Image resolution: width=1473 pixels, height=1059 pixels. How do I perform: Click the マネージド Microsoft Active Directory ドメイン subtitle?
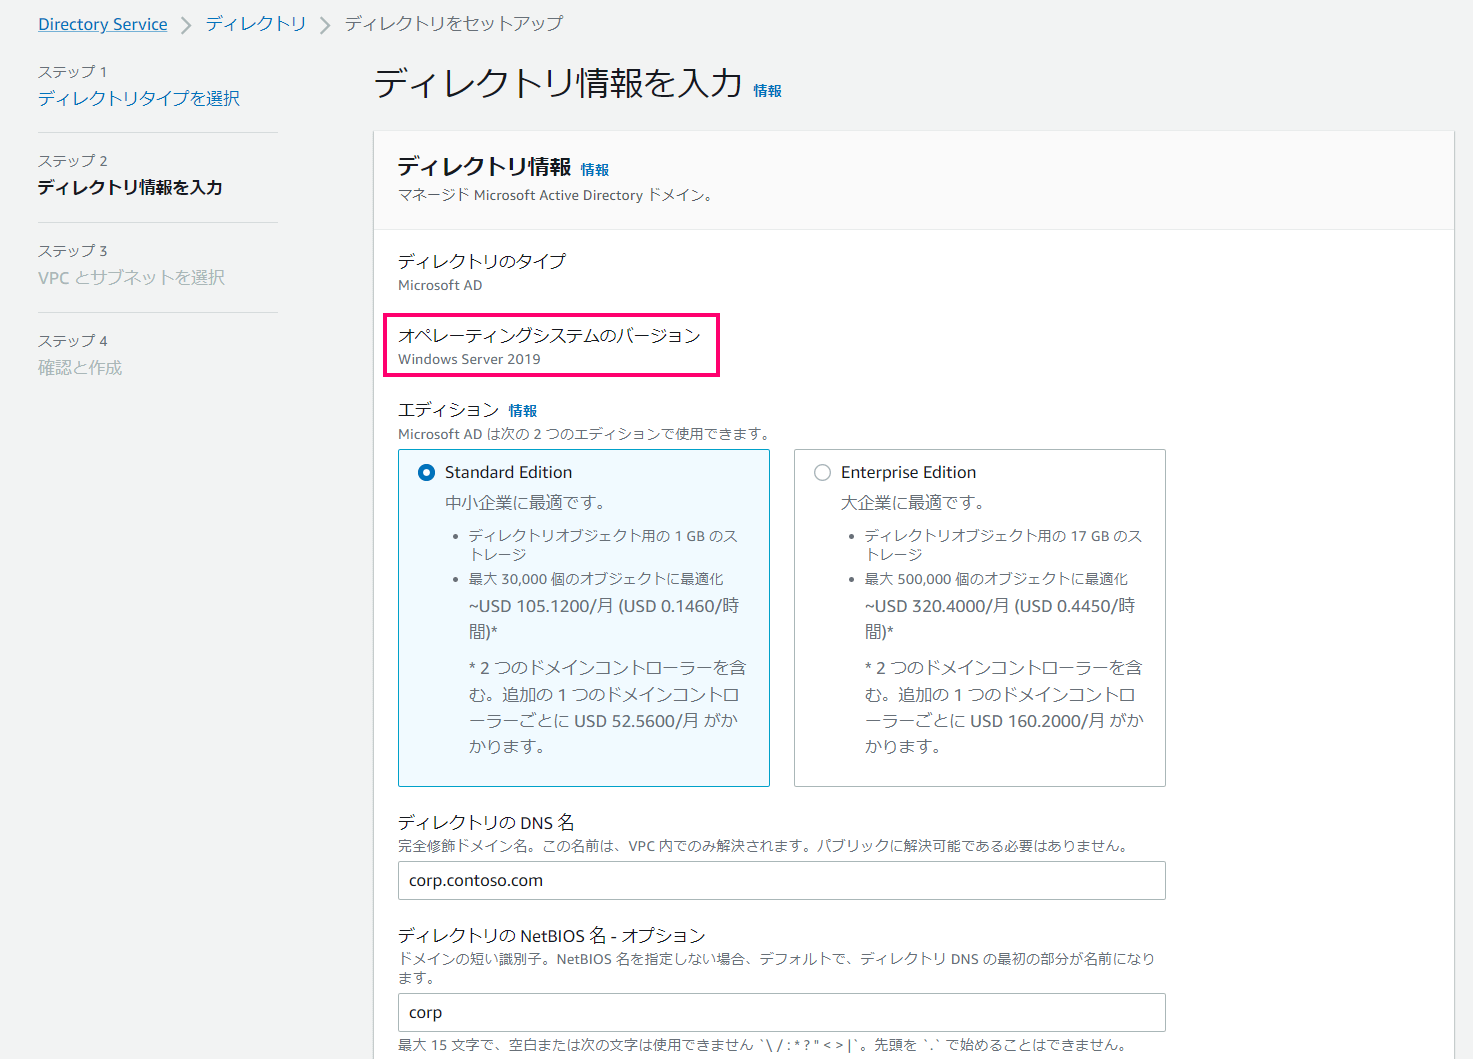coord(556,195)
